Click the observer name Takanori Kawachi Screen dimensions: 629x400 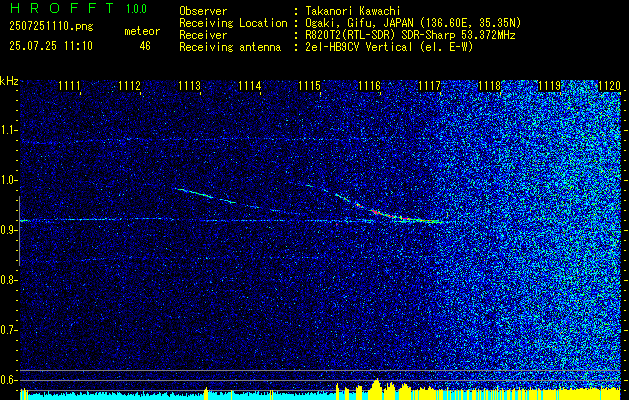tap(351, 11)
